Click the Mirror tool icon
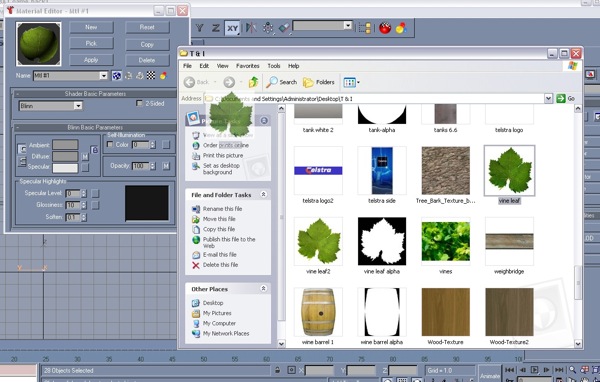This screenshot has width=600, height=382. (251, 28)
